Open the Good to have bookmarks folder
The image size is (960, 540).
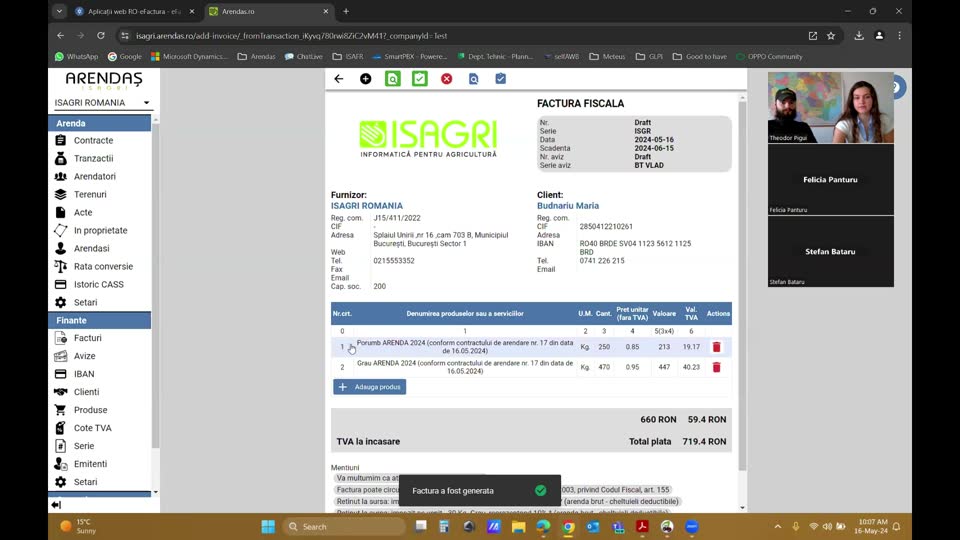point(700,56)
